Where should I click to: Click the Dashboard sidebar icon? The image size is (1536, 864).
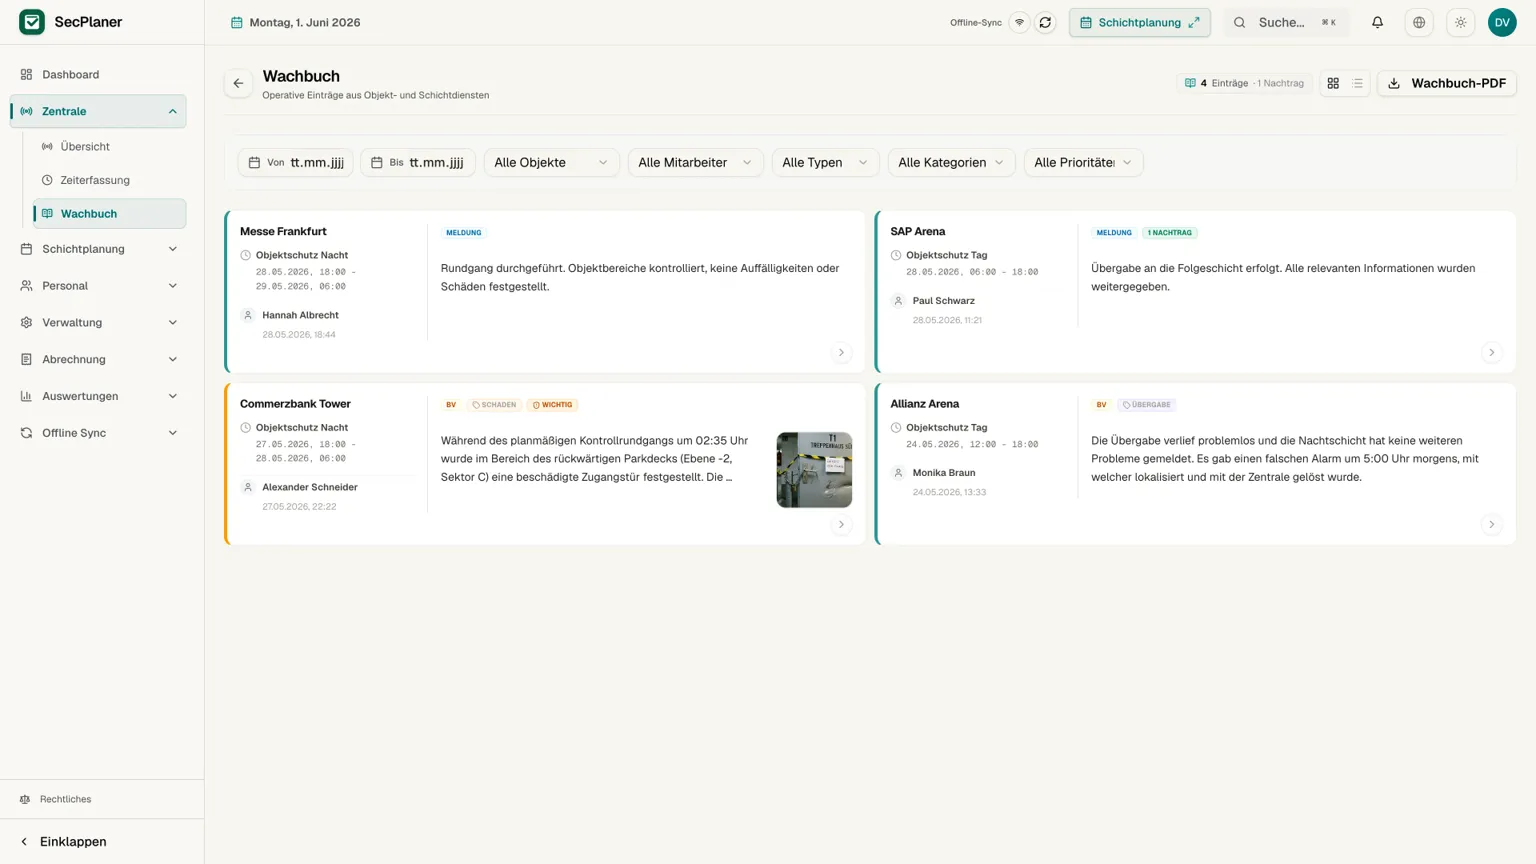point(26,74)
